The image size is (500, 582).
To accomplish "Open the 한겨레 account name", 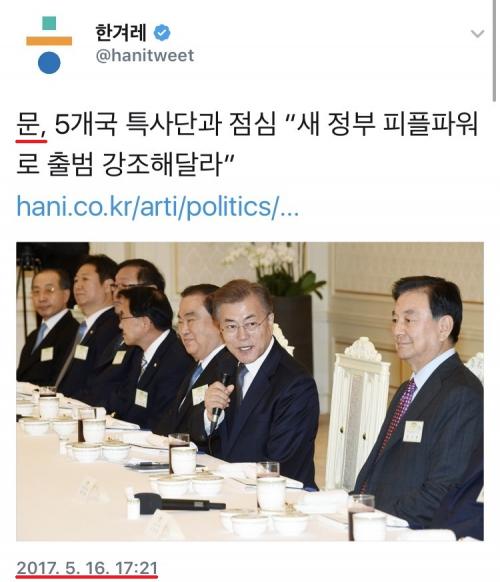I will tap(121, 33).
